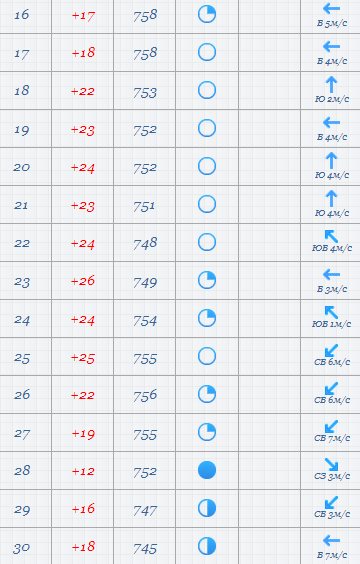Click the northwest wind arrow for day 28

coord(331,464)
